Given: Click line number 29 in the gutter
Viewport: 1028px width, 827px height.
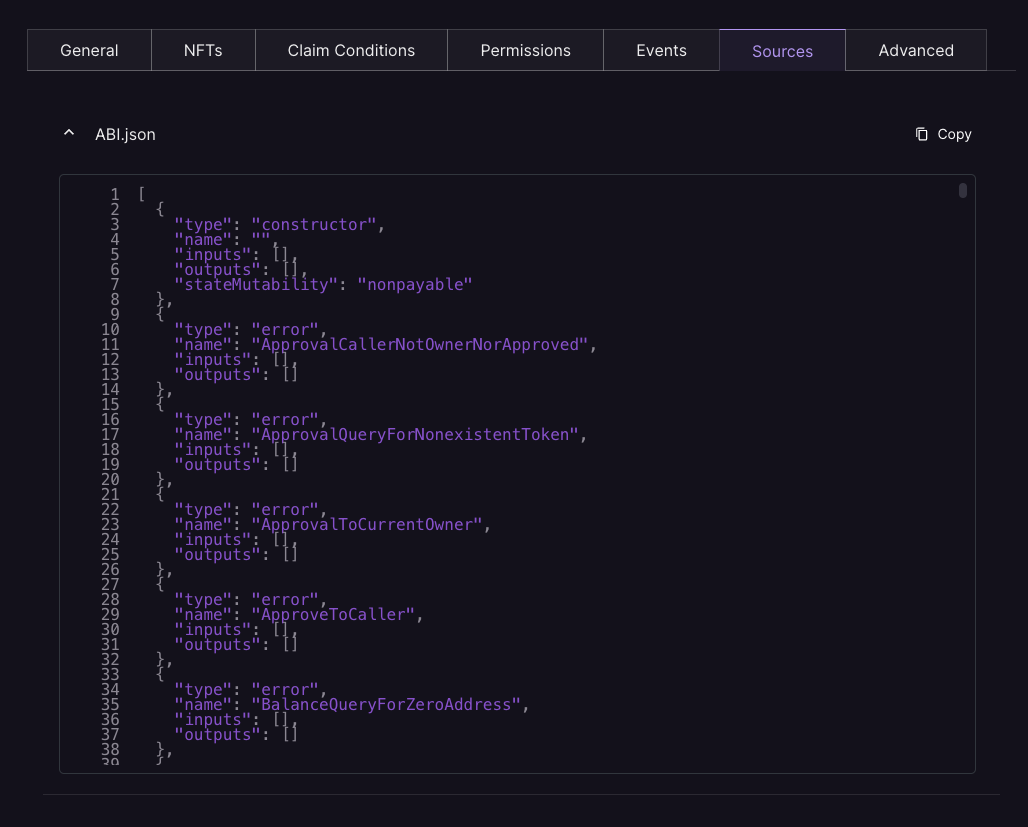Looking at the screenshot, I should (x=110, y=615).
